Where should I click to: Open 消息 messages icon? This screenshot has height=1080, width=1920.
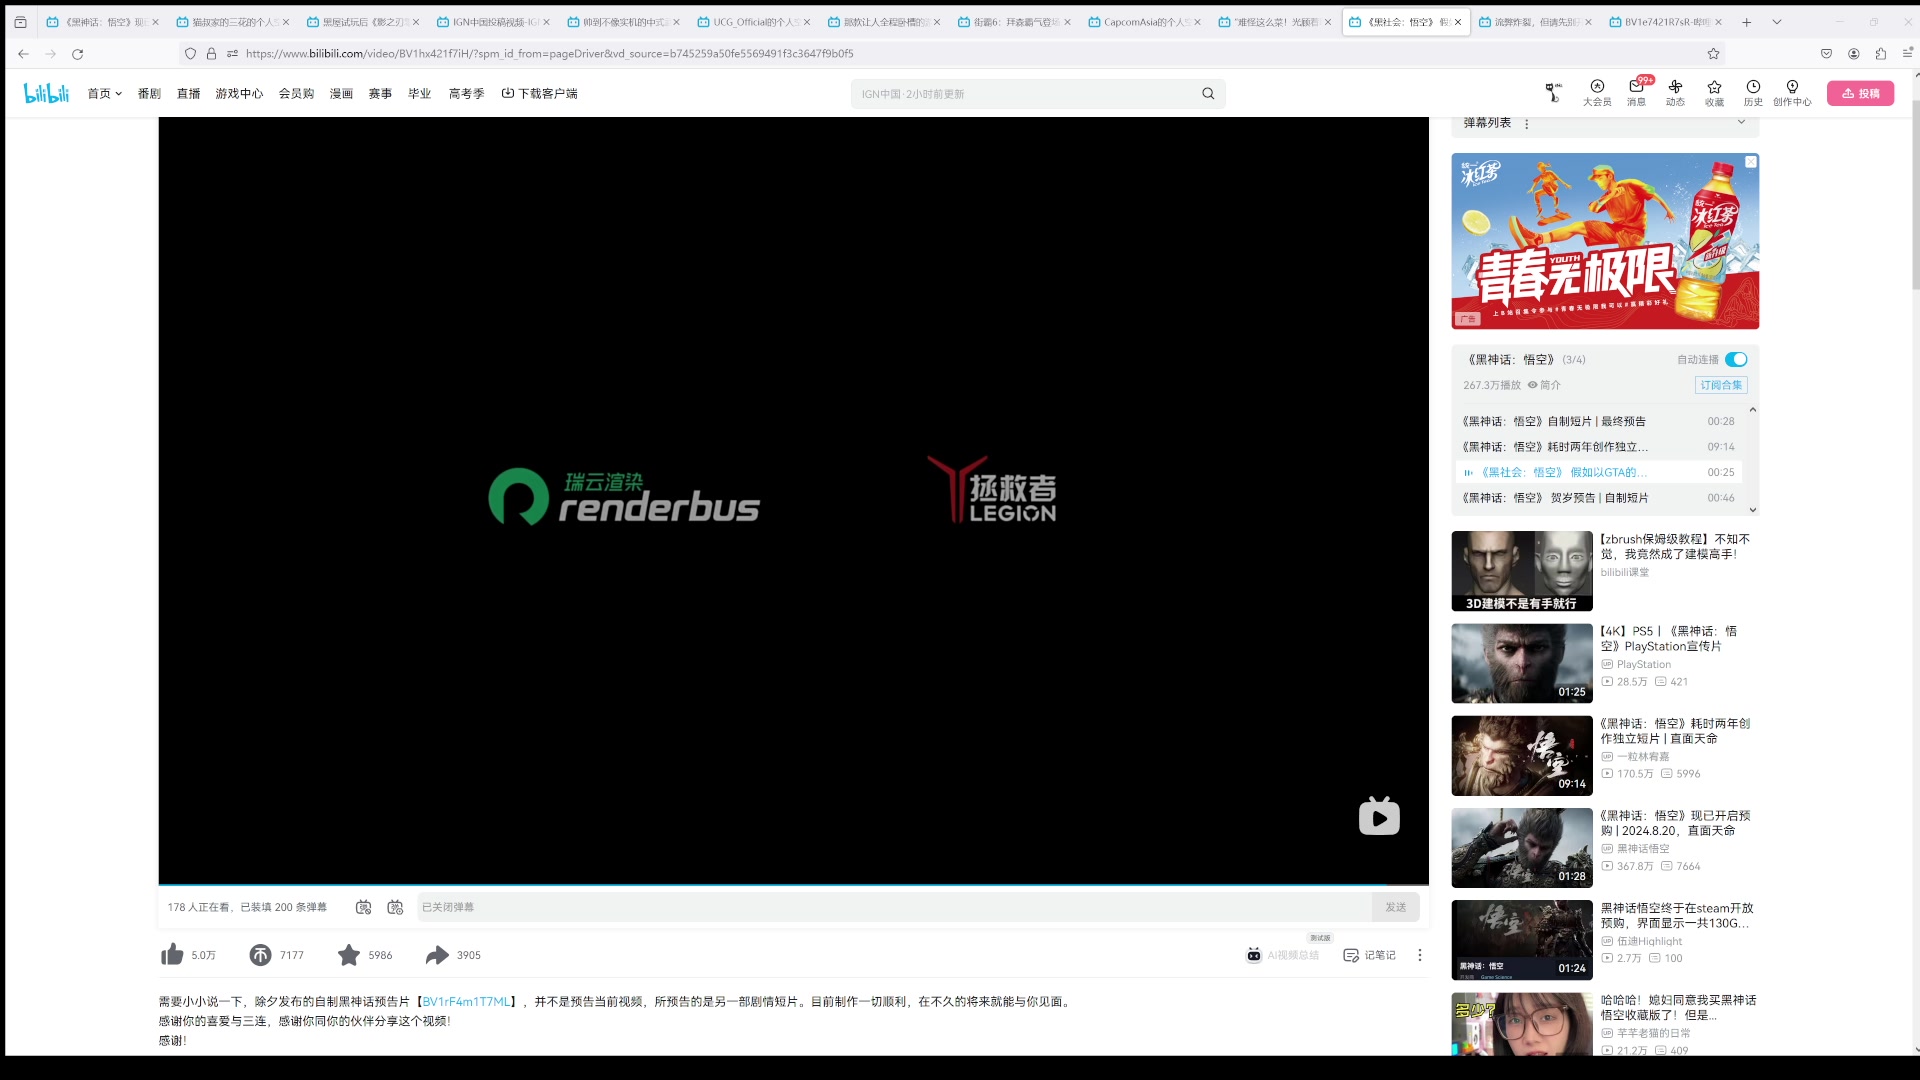[1636, 93]
